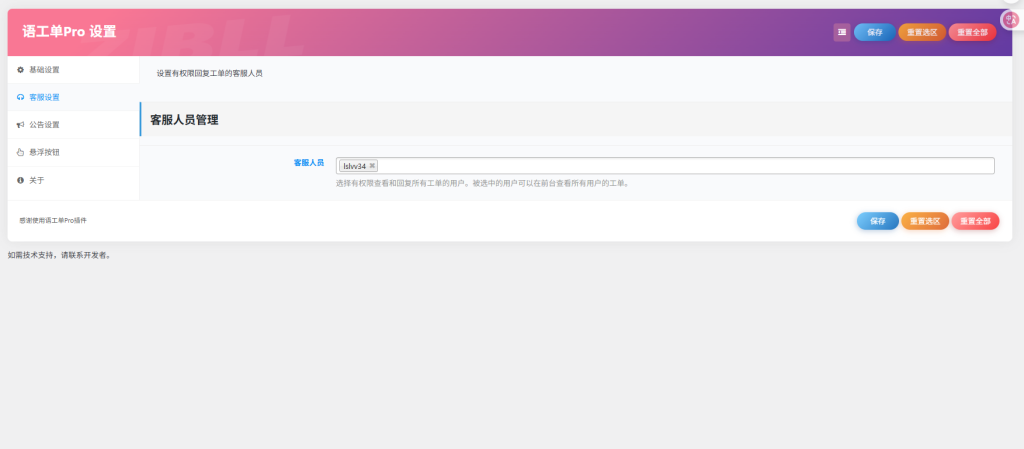The height and width of the screenshot is (449, 1024).
Task: Hit the top 重置全部 button
Action: click(x=972, y=32)
